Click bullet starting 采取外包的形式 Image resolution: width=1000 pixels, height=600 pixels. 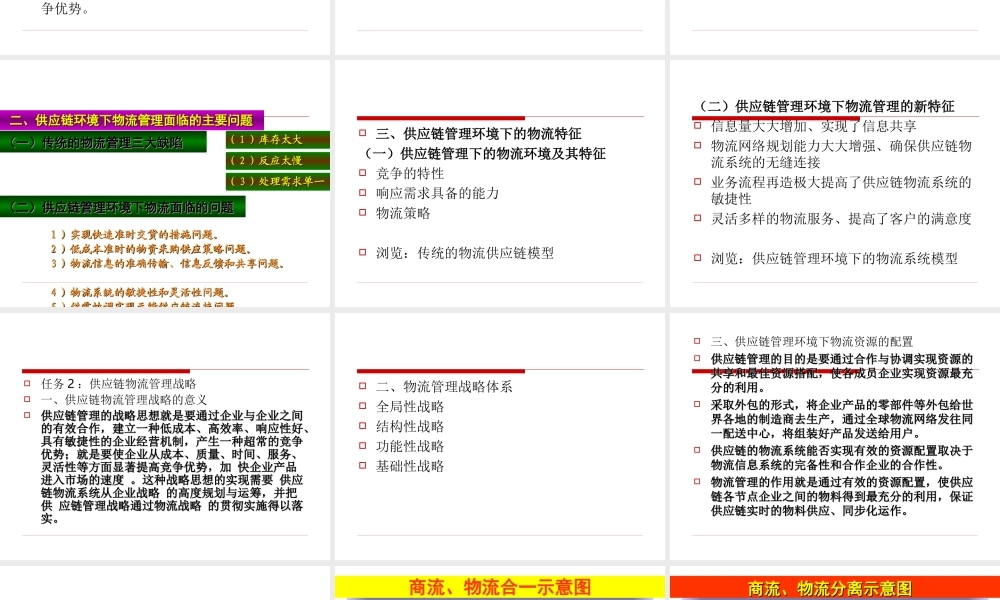842,419
